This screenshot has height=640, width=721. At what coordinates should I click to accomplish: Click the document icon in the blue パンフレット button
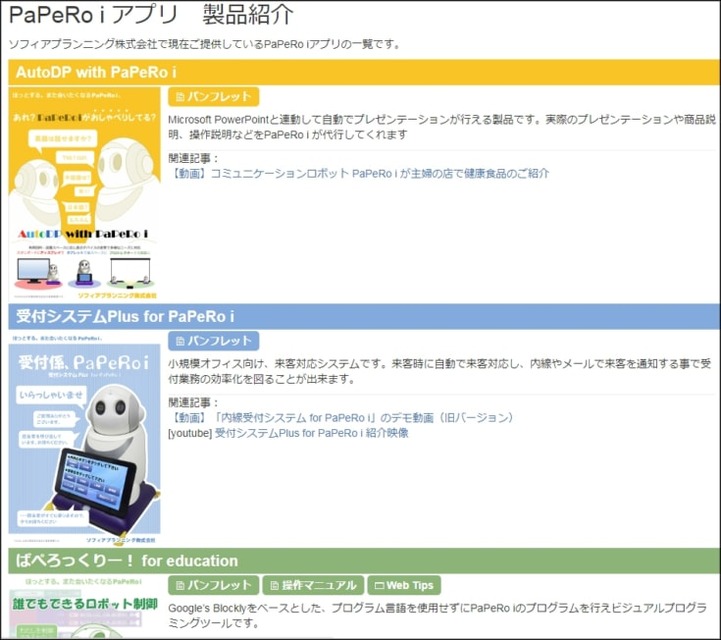pos(180,342)
